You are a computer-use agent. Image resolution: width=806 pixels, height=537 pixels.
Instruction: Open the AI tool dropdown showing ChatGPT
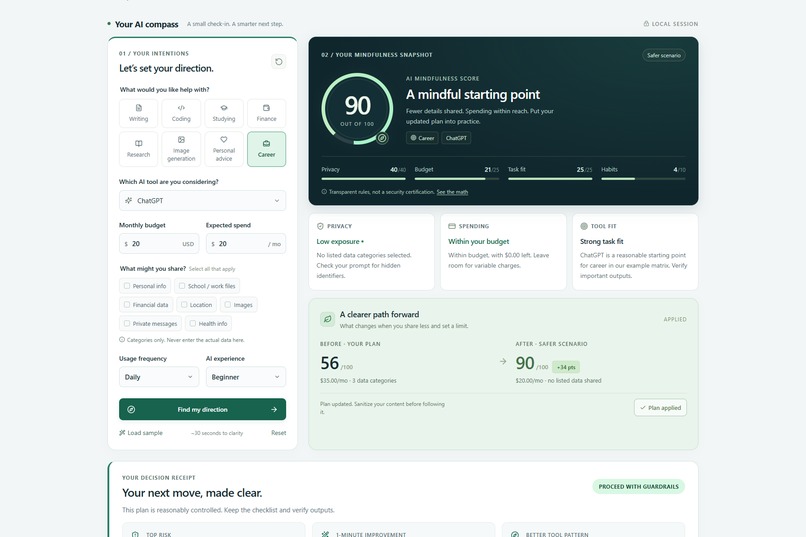tap(203, 200)
